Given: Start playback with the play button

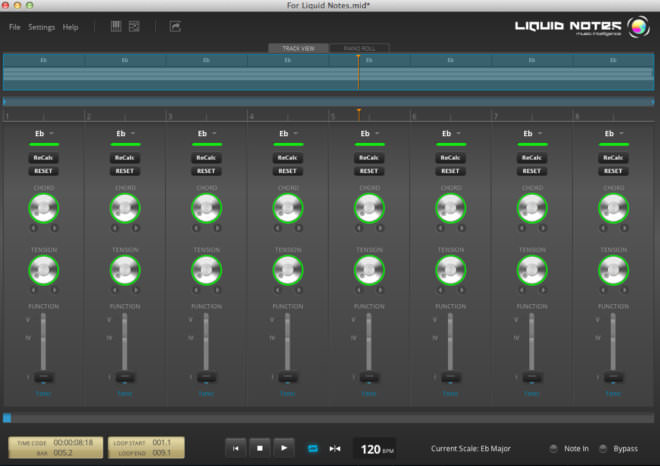Looking at the screenshot, I should point(284,448).
